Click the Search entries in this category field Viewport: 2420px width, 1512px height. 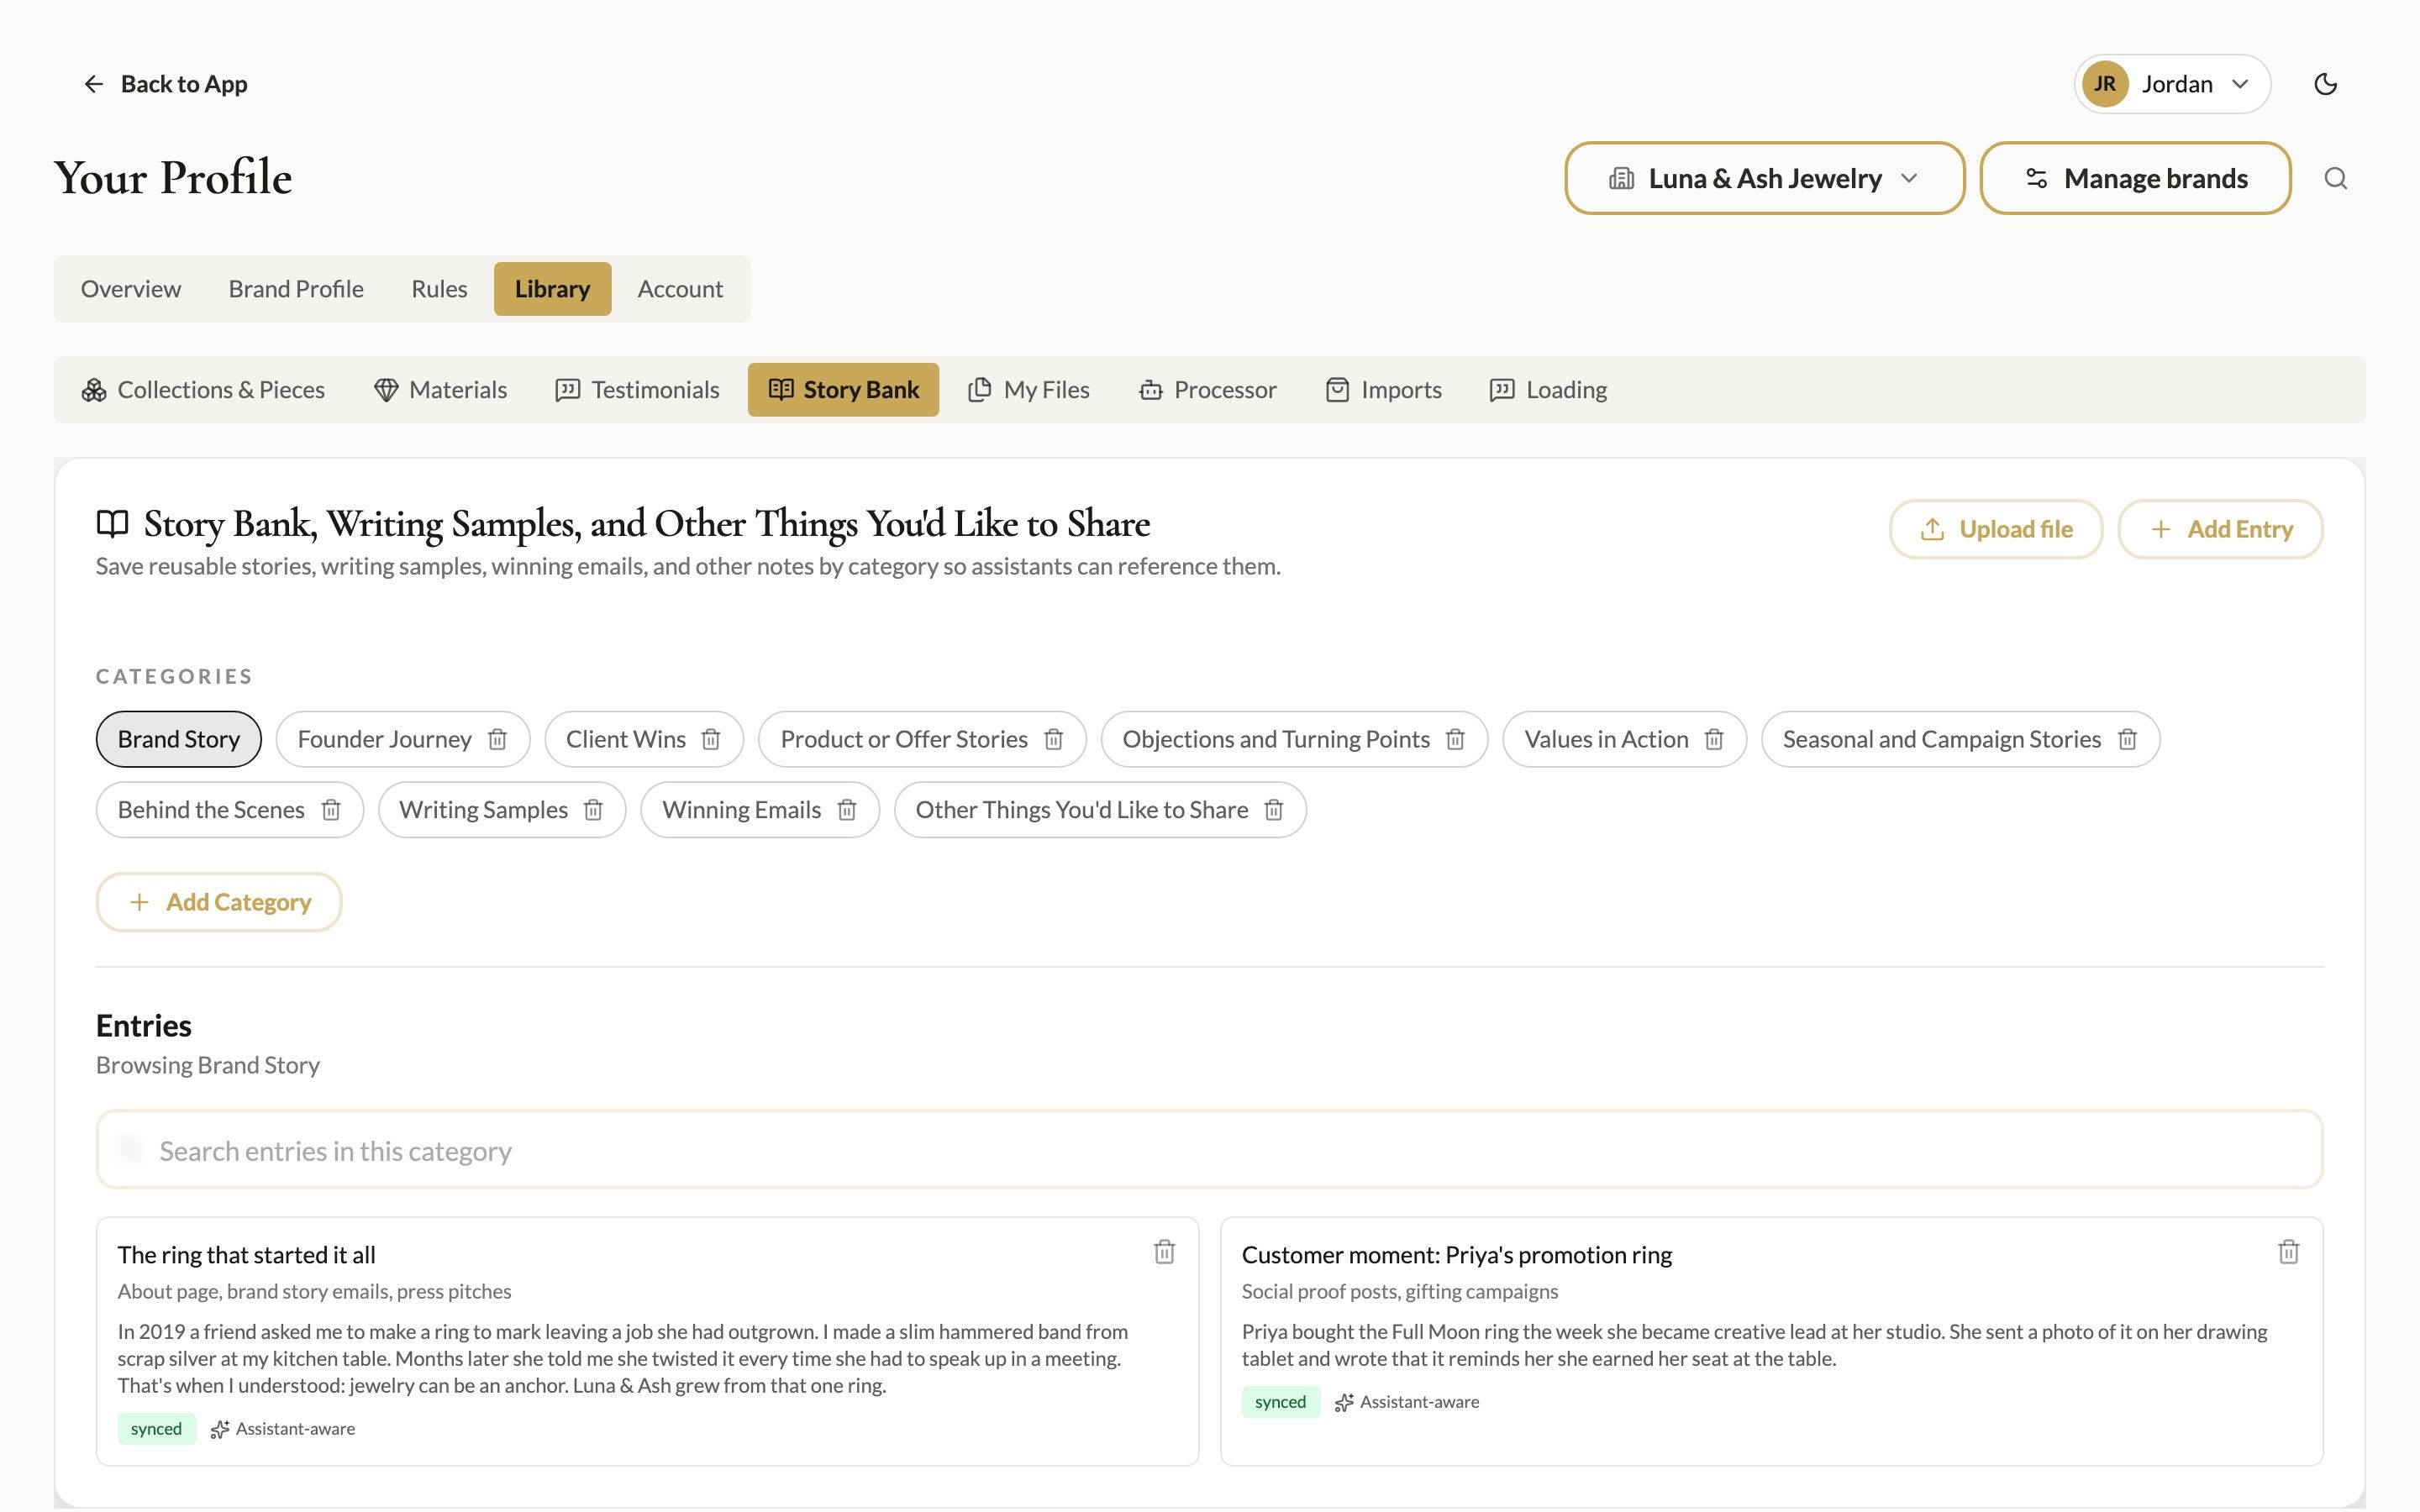[x=1209, y=1150]
